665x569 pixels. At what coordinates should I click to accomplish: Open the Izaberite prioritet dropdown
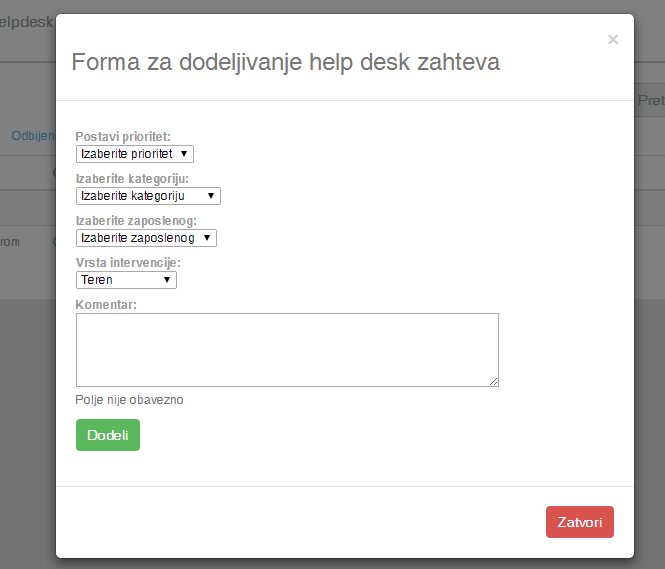[135, 154]
